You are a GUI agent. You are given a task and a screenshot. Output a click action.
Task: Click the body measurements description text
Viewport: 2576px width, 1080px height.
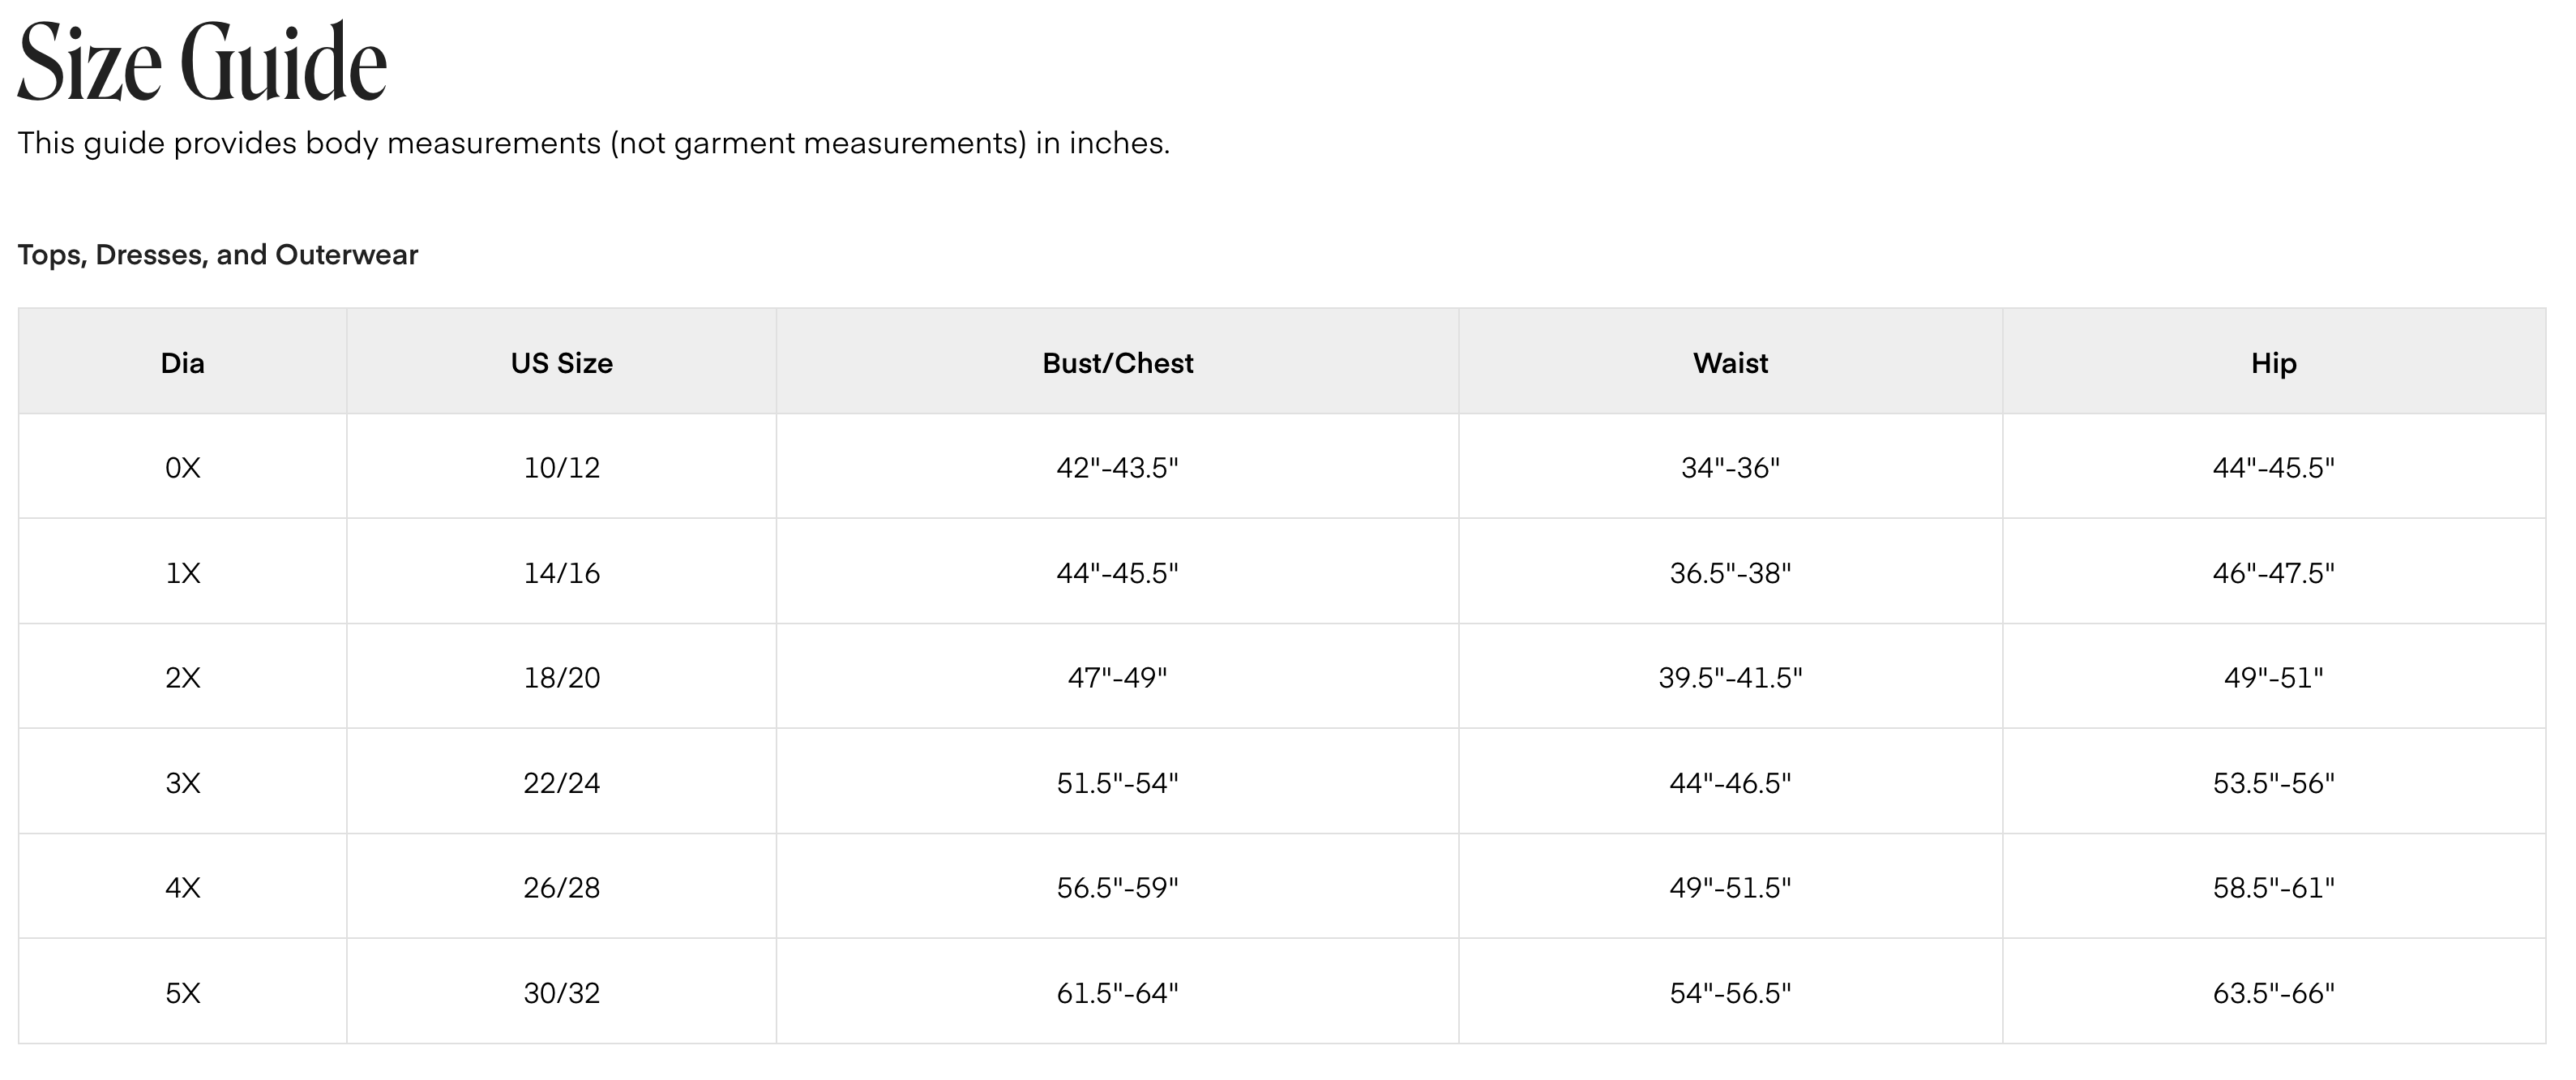click(594, 143)
